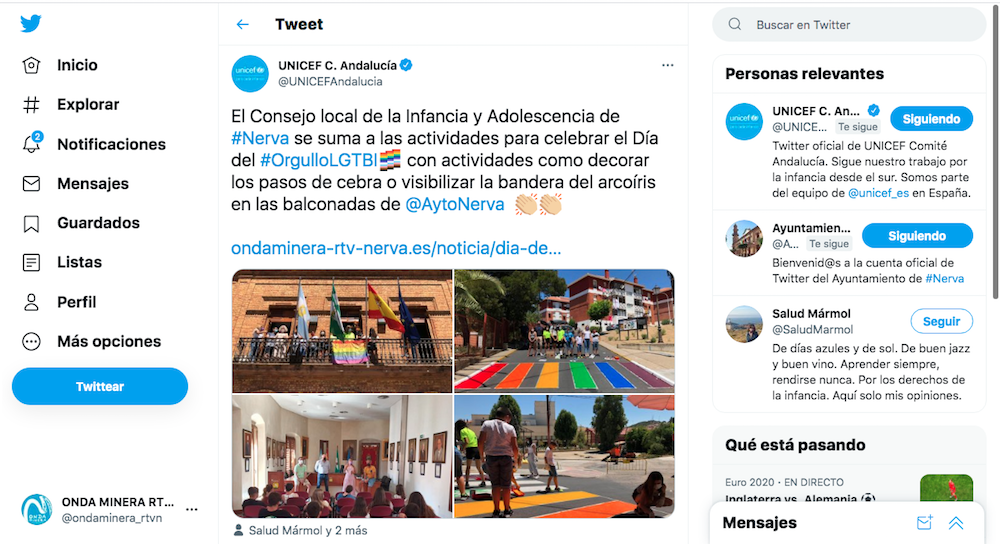Click the Twitter bird logo
This screenshot has height=544, width=1000.
coord(31,24)
